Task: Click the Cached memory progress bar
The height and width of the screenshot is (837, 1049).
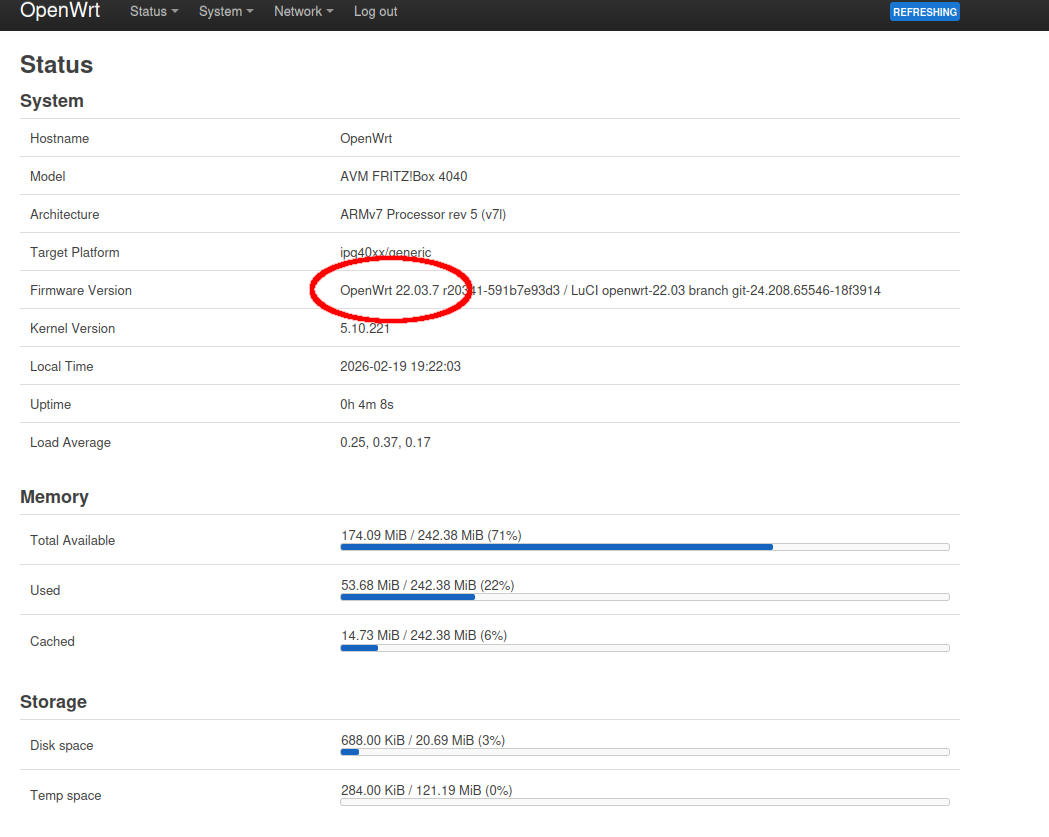Action: point(644,648)
